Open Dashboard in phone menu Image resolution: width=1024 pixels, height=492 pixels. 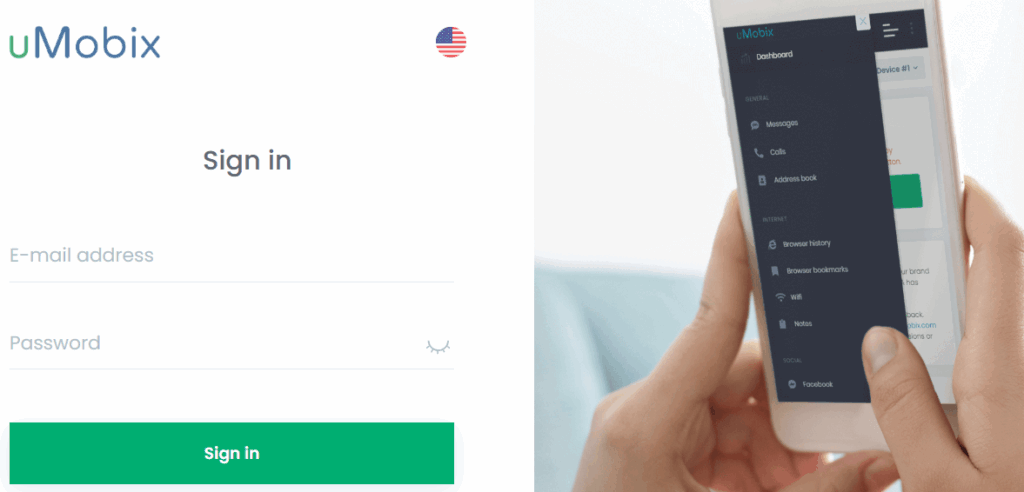pos(774,56)
